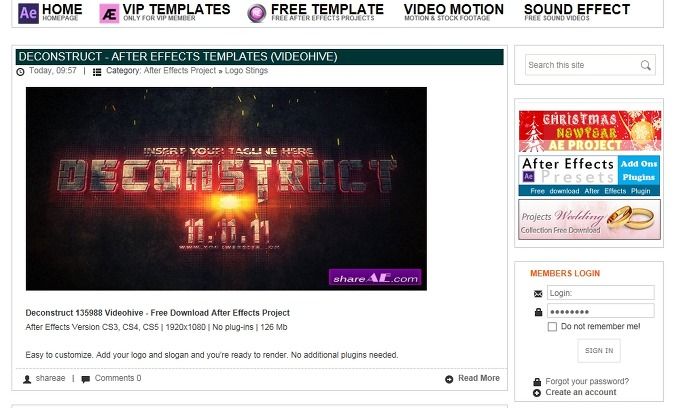Open the After Effects Project category link
This screenshot has width=683, height=408.
(x=180, y=71)
